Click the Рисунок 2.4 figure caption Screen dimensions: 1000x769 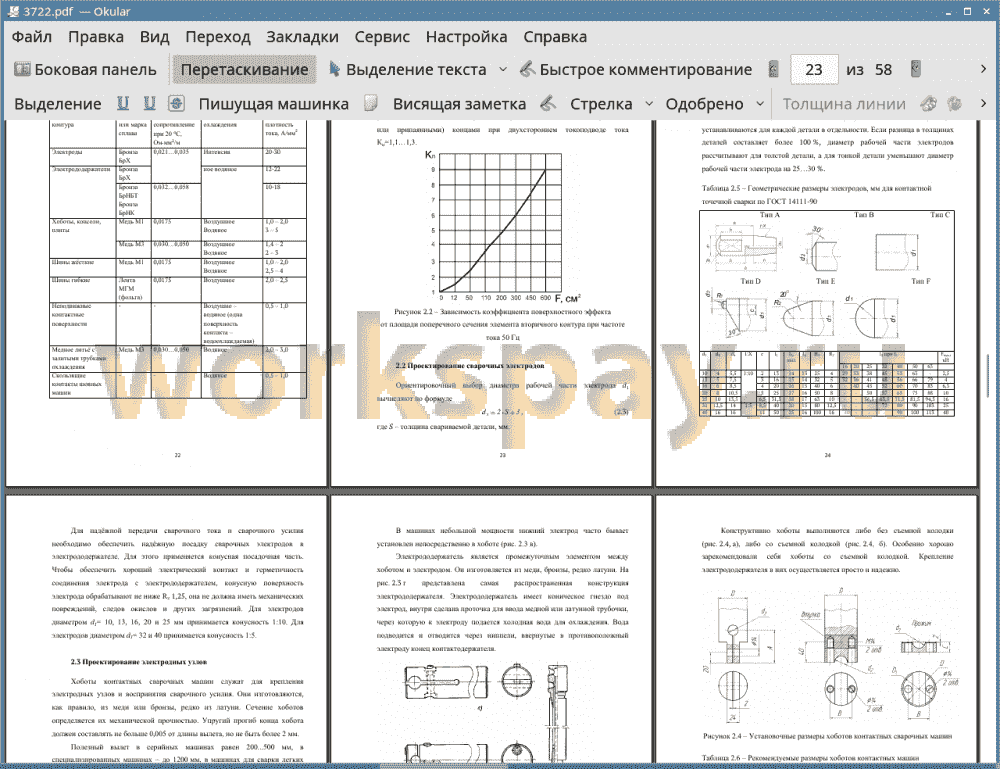click(x=827, y=736)
